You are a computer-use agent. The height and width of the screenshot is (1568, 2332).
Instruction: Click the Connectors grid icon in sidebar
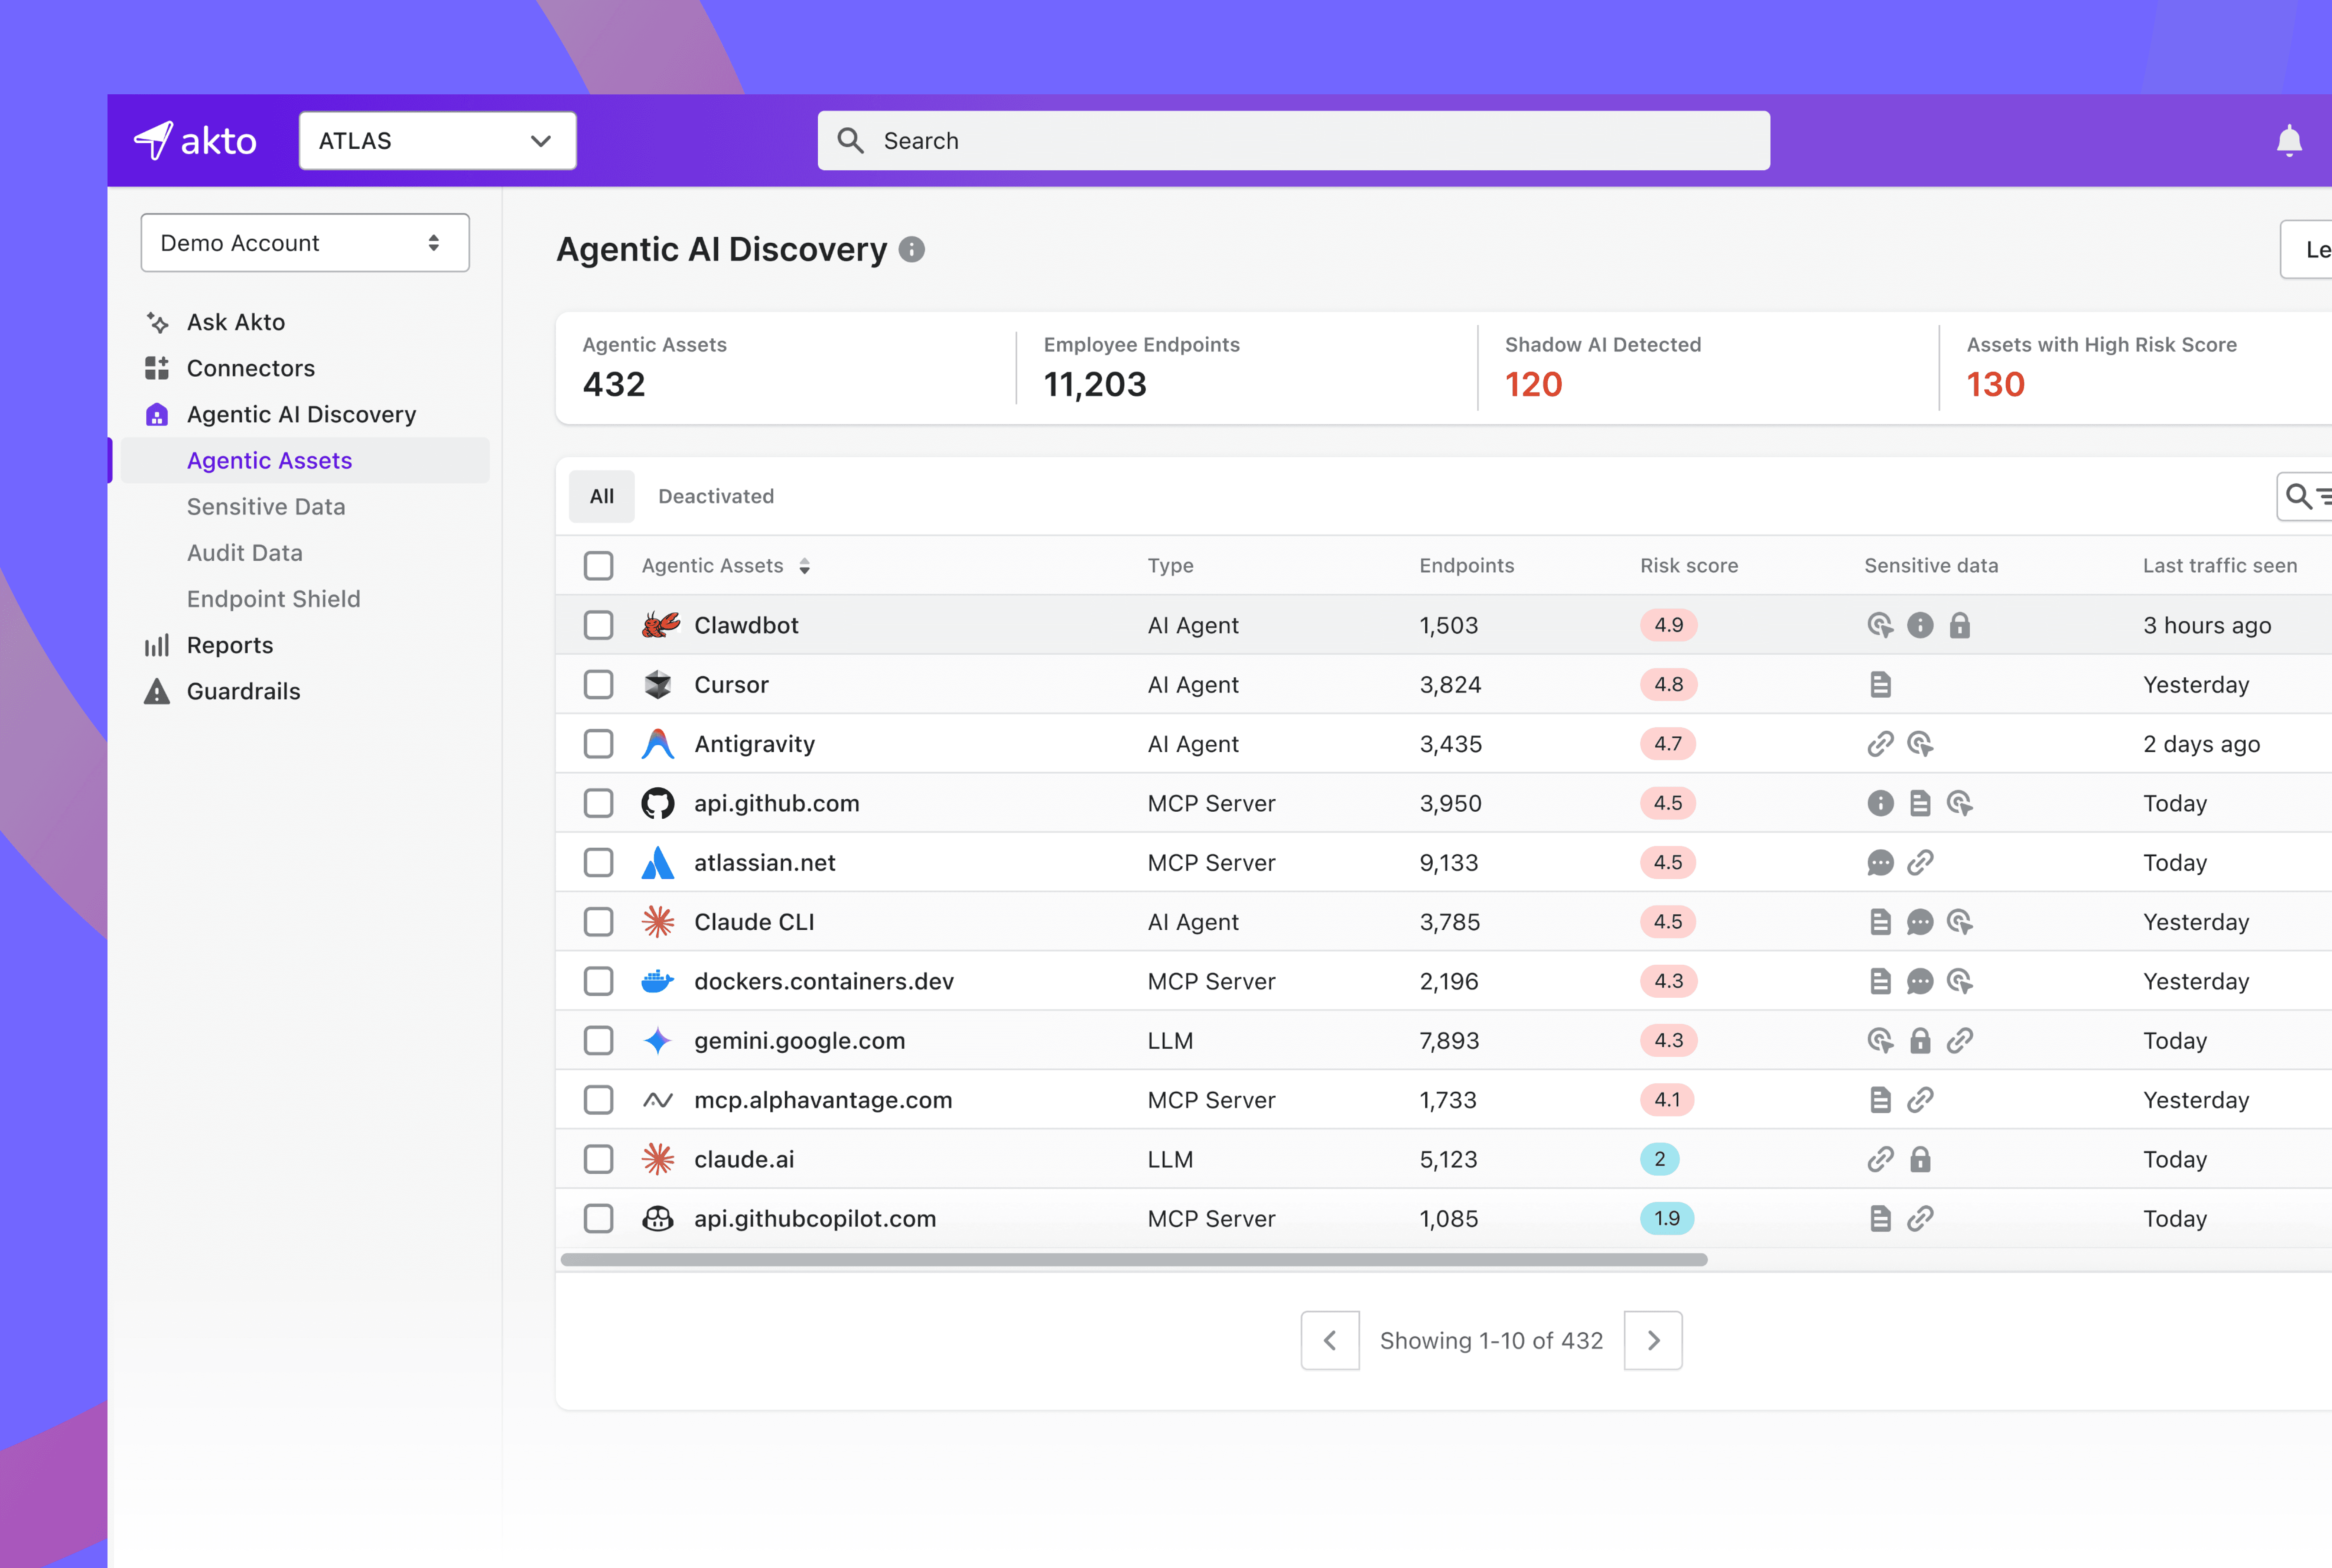point(157,368)
